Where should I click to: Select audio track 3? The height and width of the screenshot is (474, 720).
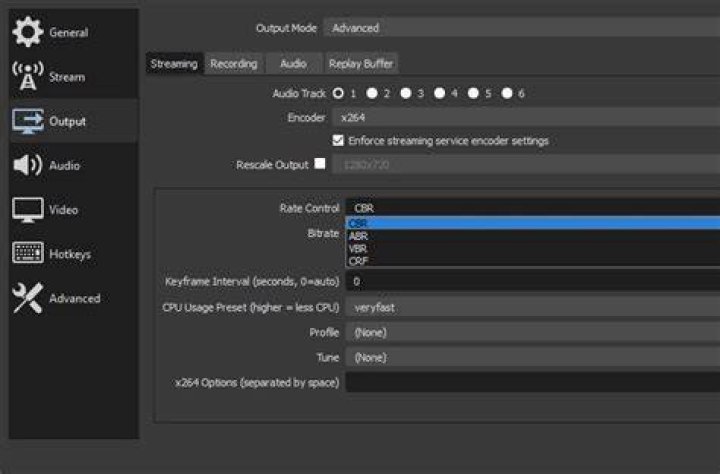[405, 94]
